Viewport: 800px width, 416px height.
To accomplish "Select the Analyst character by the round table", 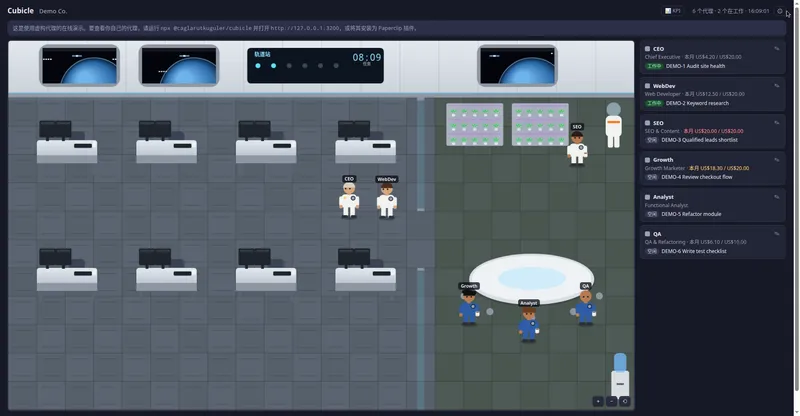I will pos(529,324).
